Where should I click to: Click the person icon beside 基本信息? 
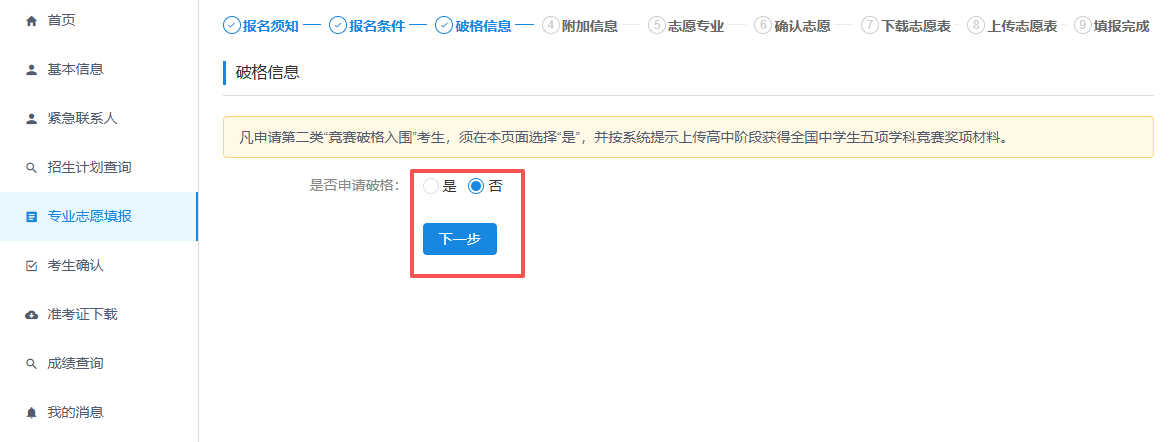click(x=31, y=69)
